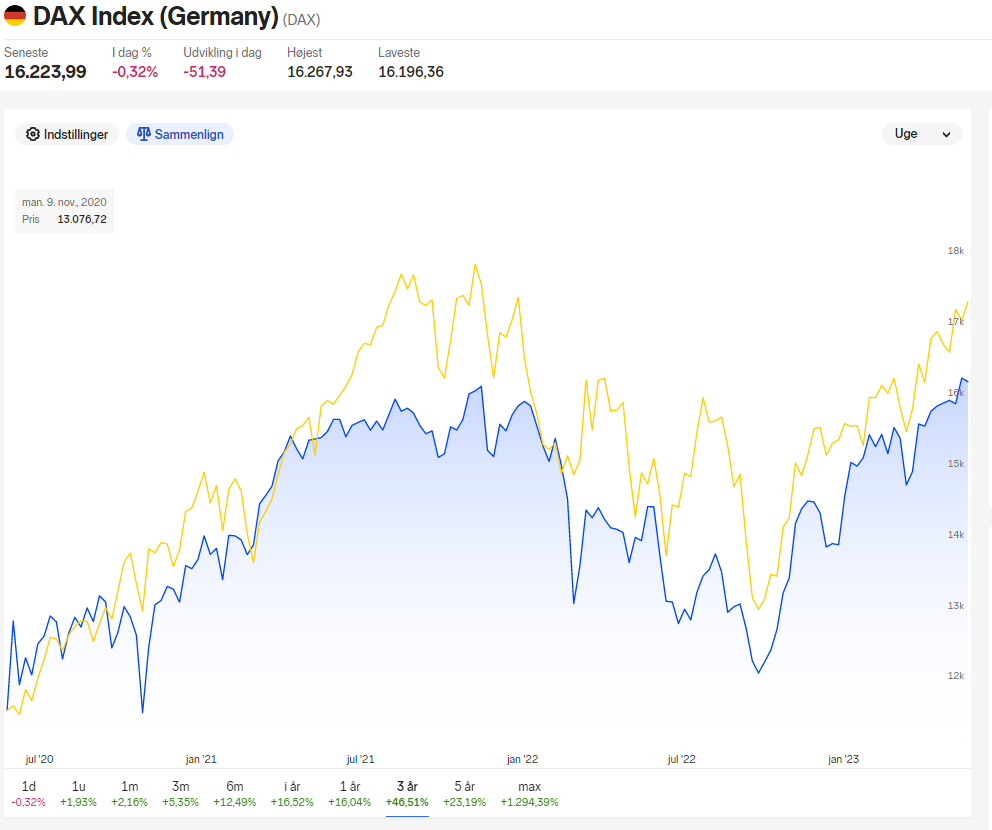Click the jul '20 x-axis label

pyautogui.click(x=39, y=759)
